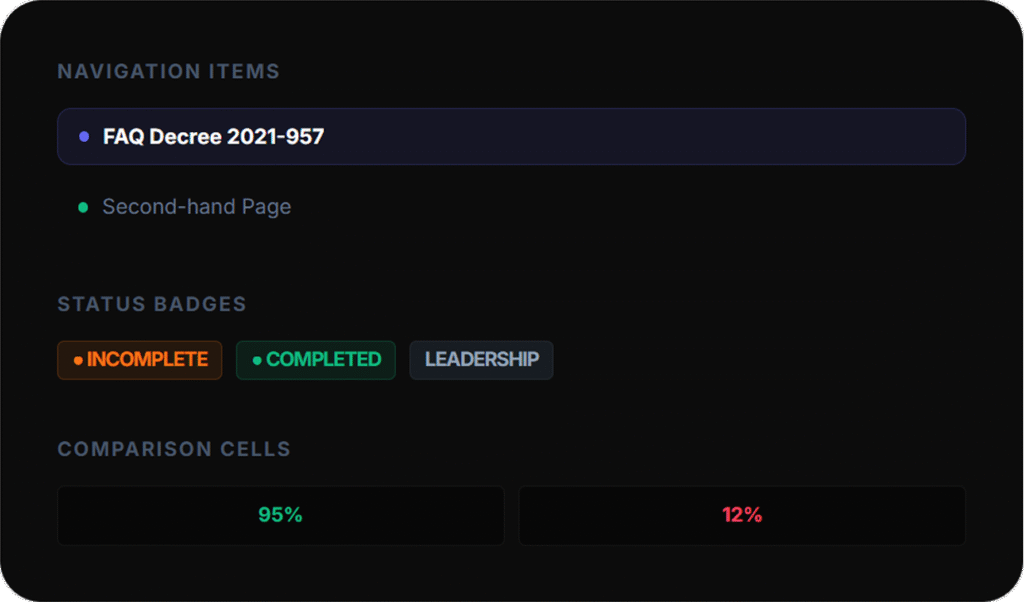Click the orange dot in INCOMPLETE badge

[x=78, y=360]
